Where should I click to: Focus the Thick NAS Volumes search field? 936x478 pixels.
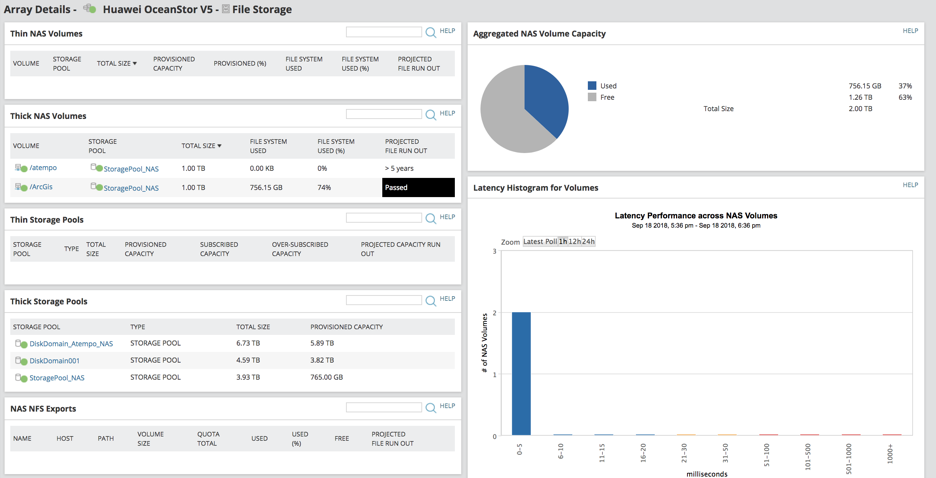tap(384, 115)
